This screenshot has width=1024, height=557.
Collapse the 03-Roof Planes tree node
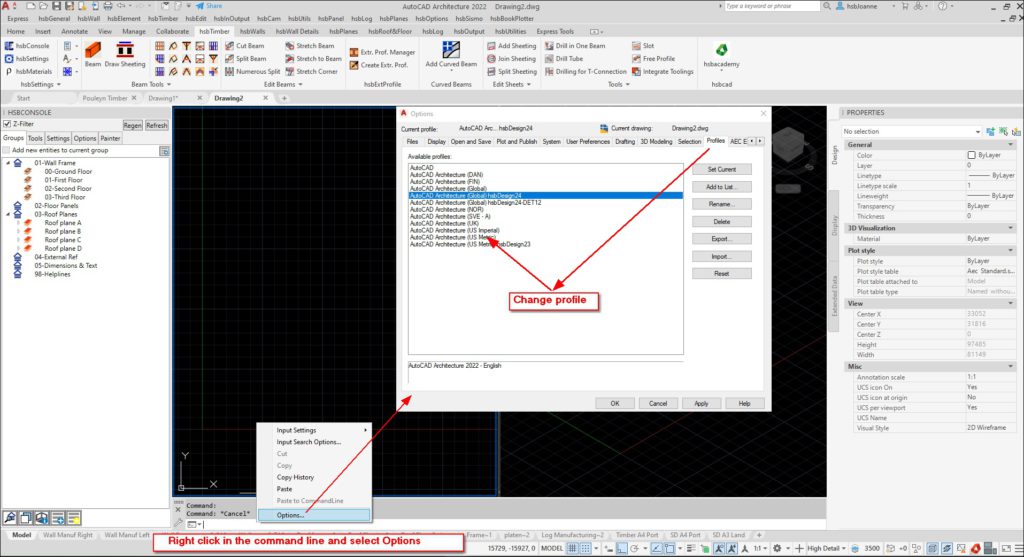click(x=8, y=214)
